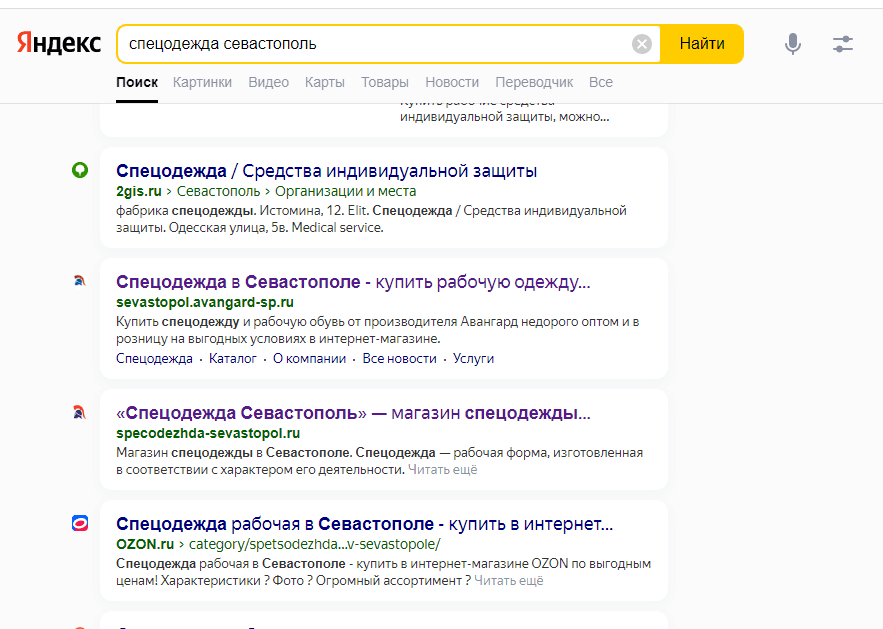Open the Переводчик tab
Screen dimensions: 883x629
point(534,82)
